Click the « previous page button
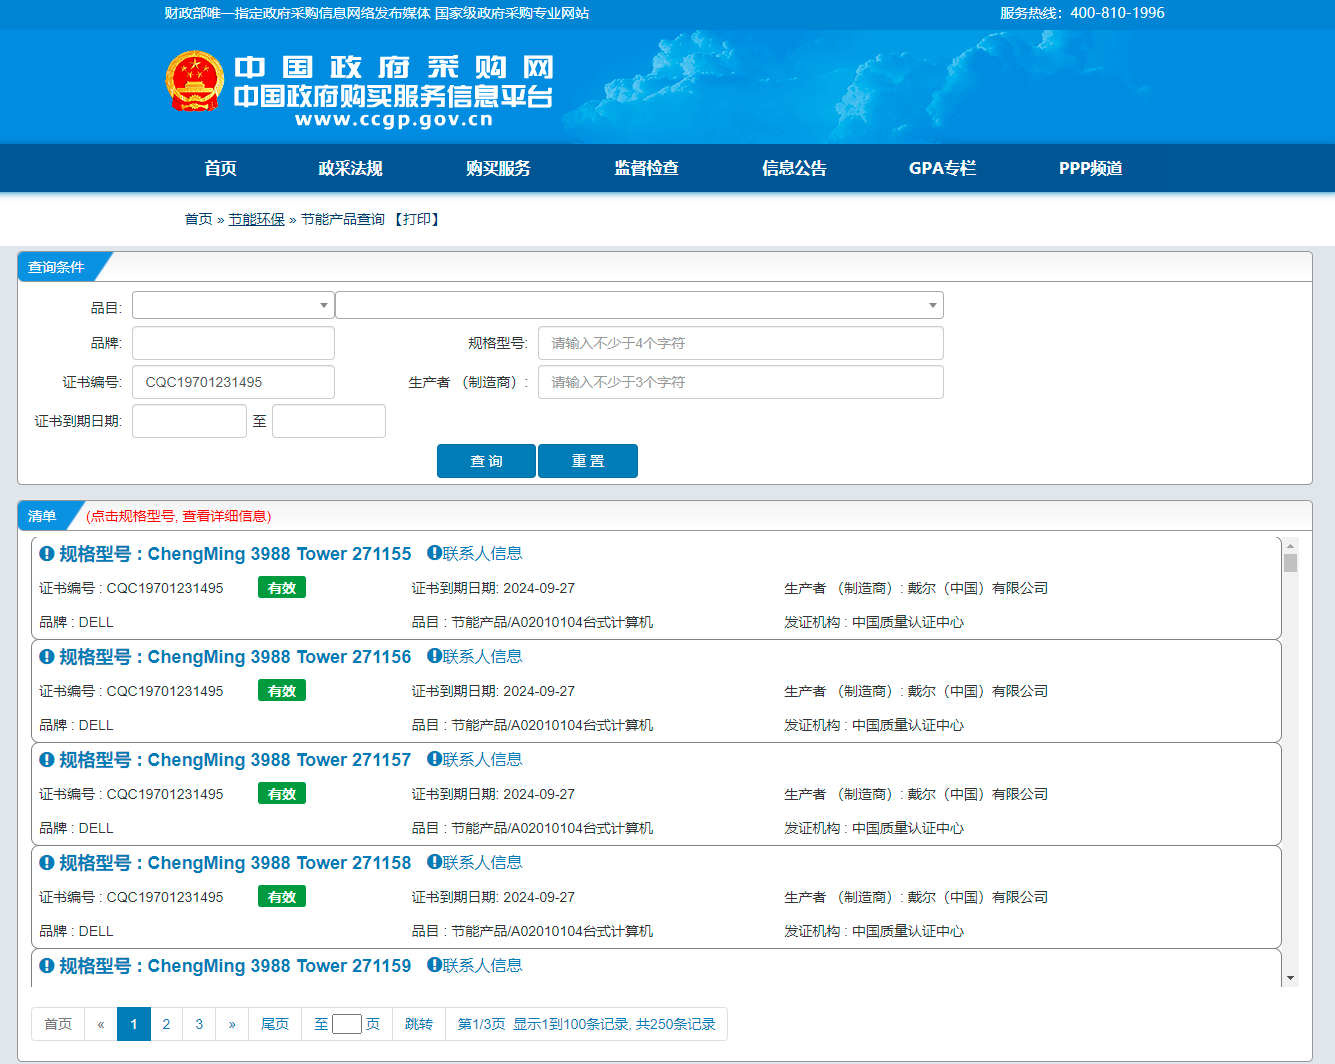This screenshot has width=1335, height=1064. click(101, 1024)
